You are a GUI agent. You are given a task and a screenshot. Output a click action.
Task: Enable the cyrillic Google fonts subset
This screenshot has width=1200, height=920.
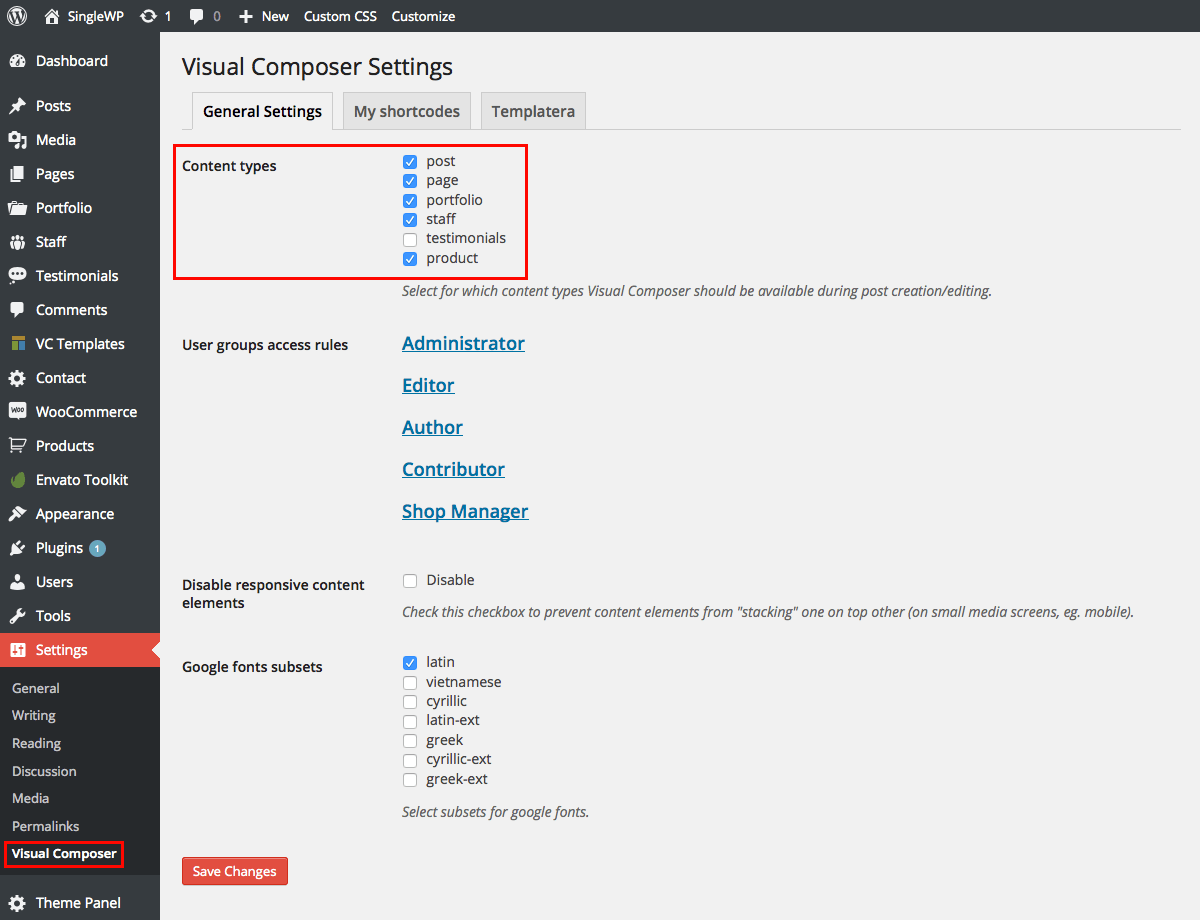[x=410, y=702]
